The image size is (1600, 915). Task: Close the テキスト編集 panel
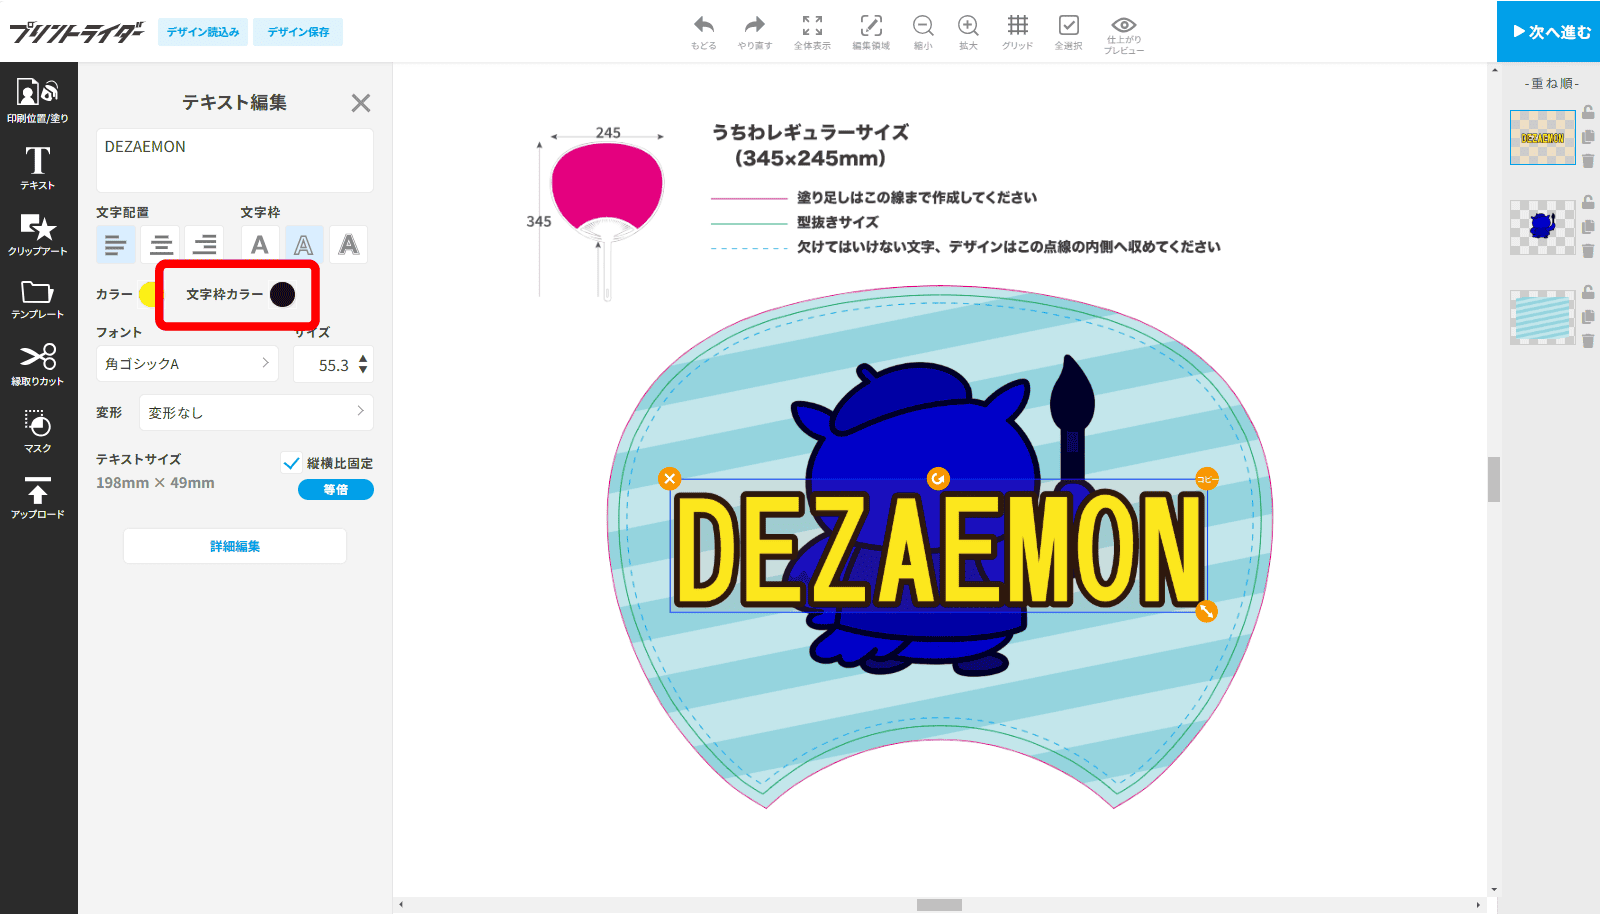(361, 103)
